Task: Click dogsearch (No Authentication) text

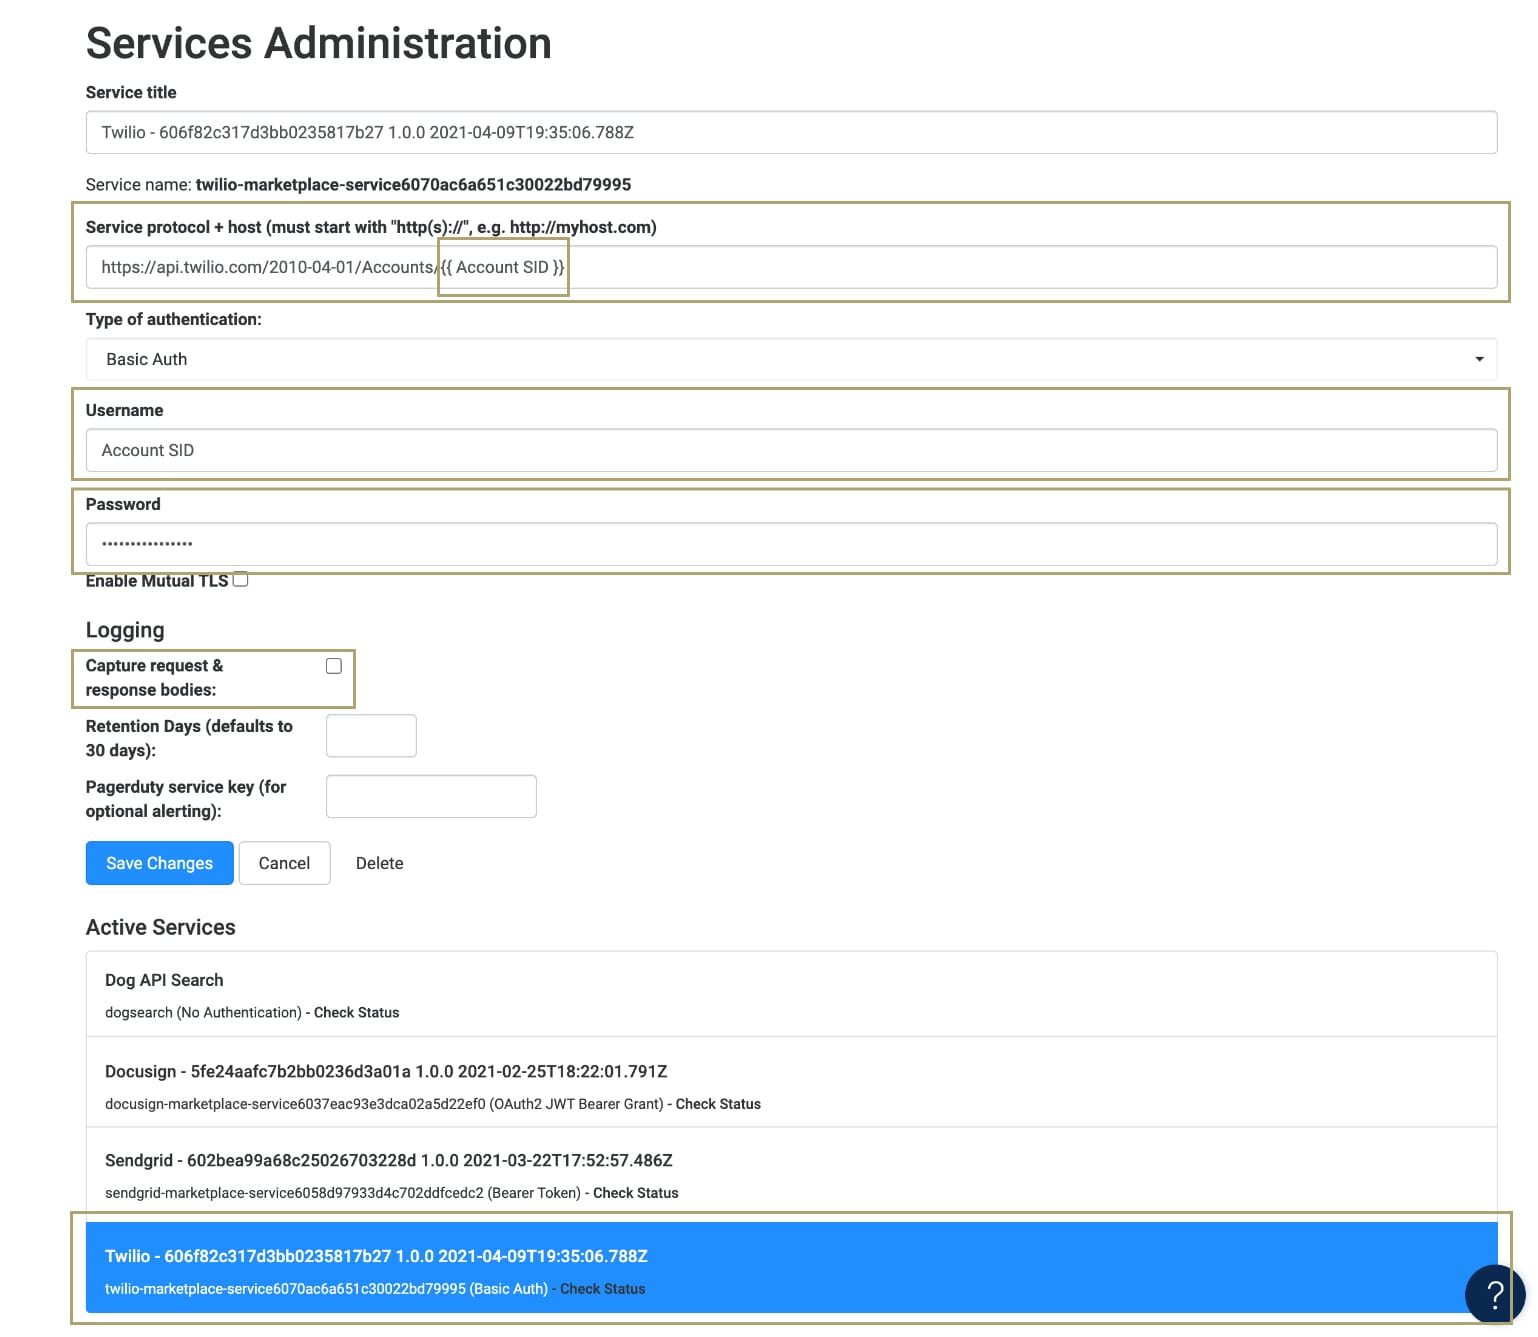Action: point(203,1013)
